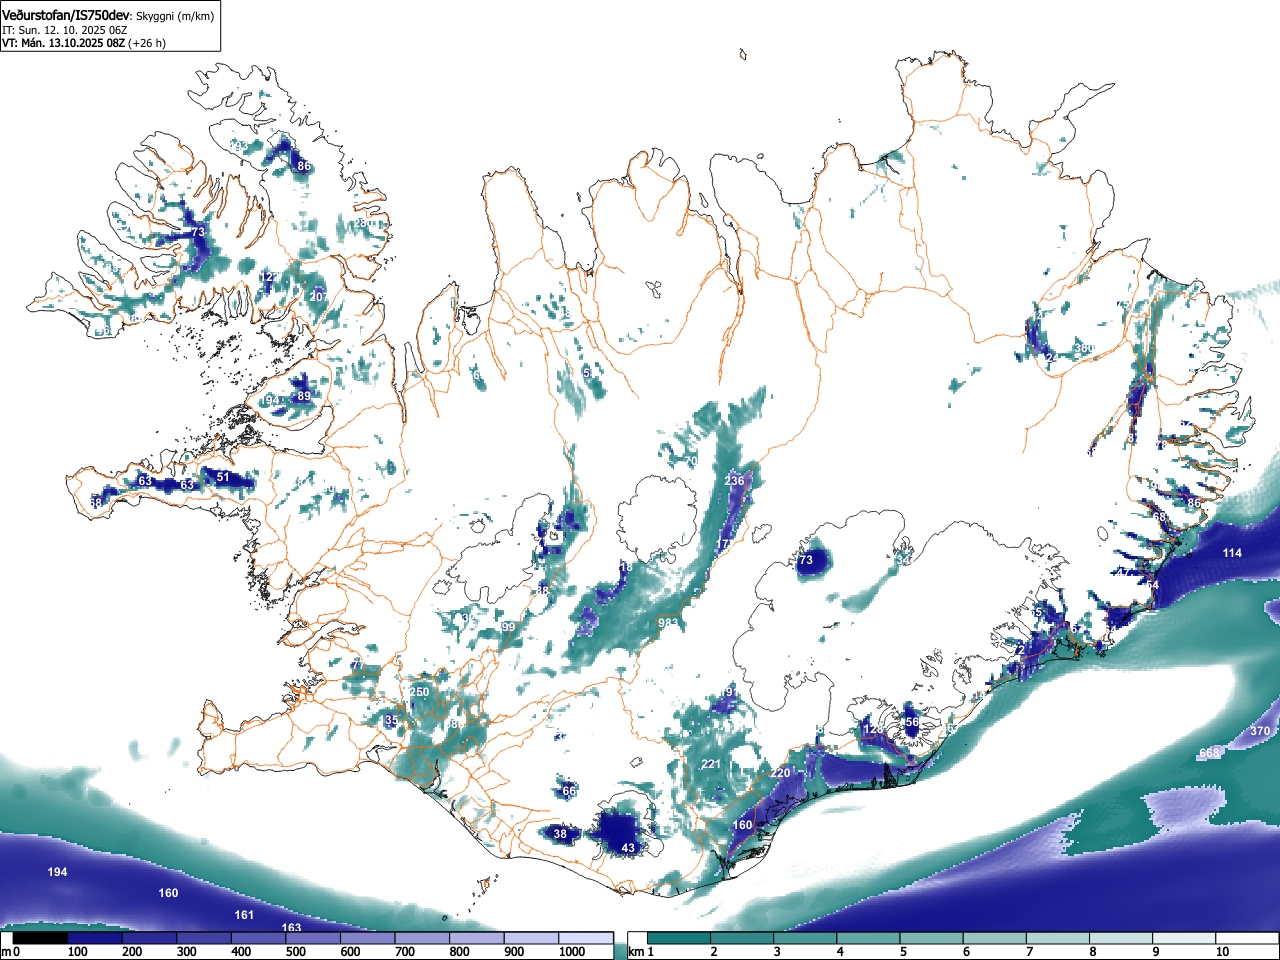Click the '220' value near south coast

coord(781,773)
